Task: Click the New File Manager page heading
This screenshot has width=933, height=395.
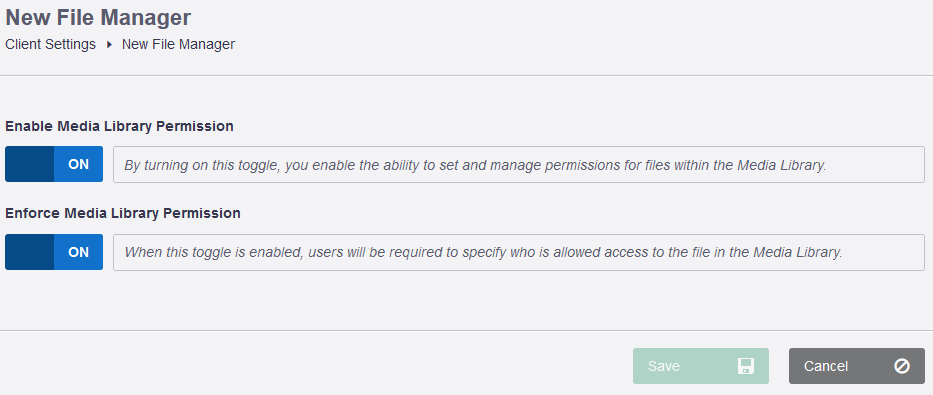Action: click(98, 17)
